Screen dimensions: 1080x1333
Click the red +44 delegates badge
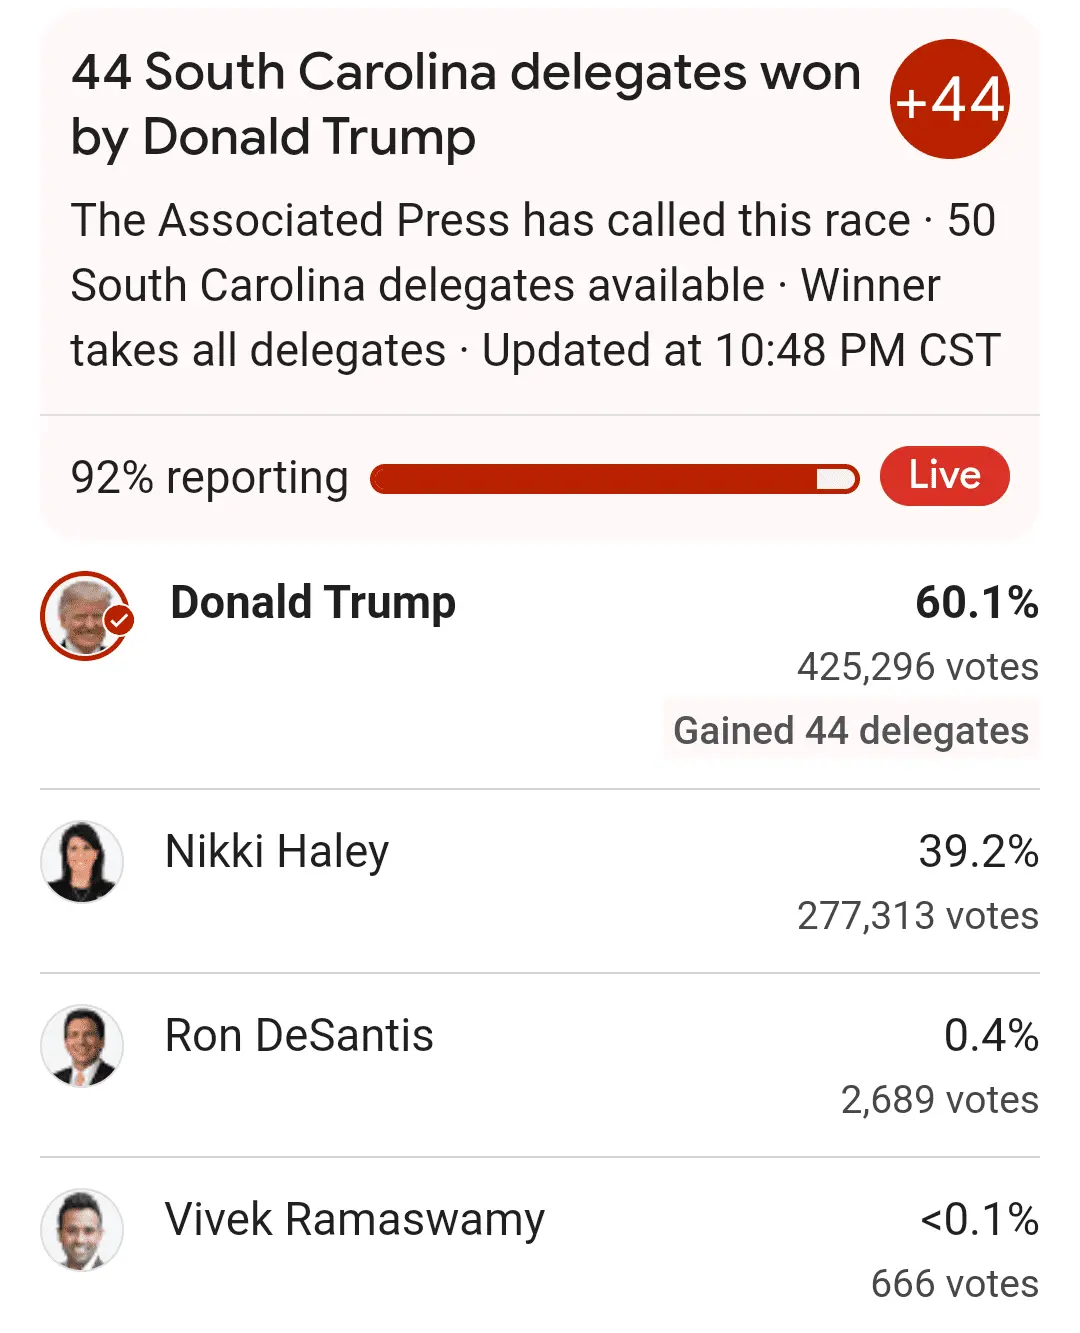click(x=949, y=99)
